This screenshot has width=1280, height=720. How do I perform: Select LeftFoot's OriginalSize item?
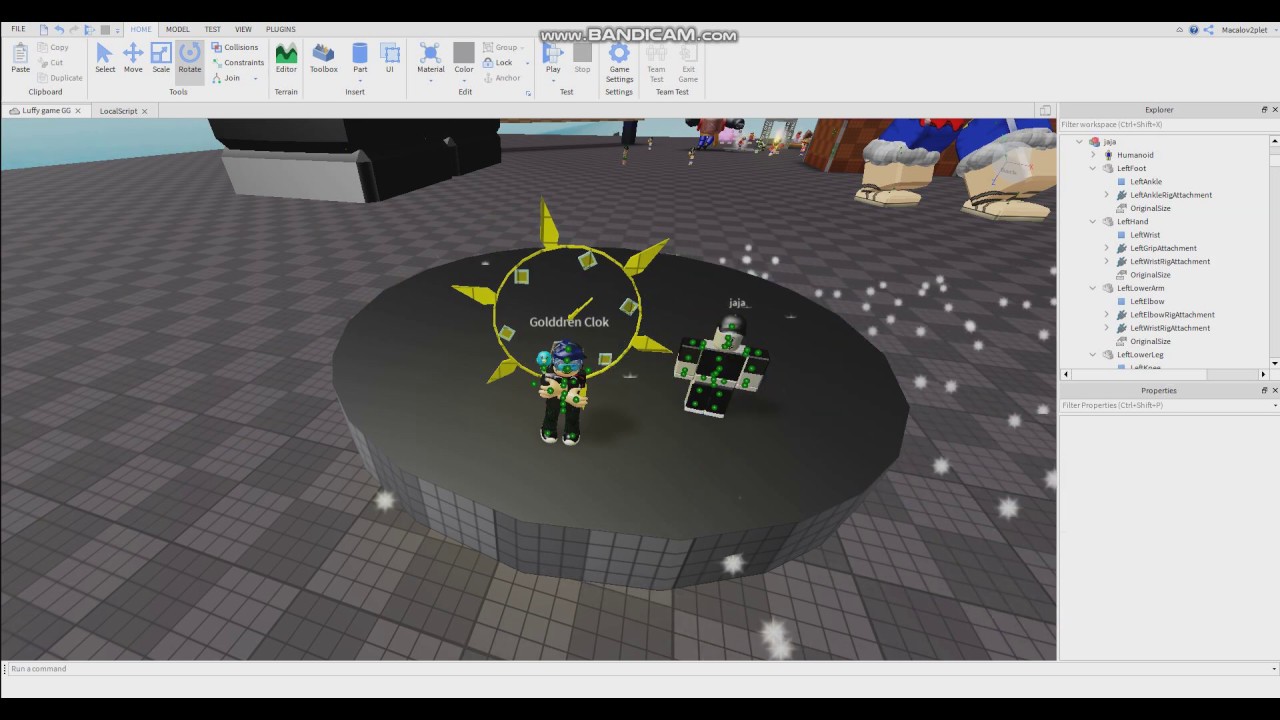1150,208
